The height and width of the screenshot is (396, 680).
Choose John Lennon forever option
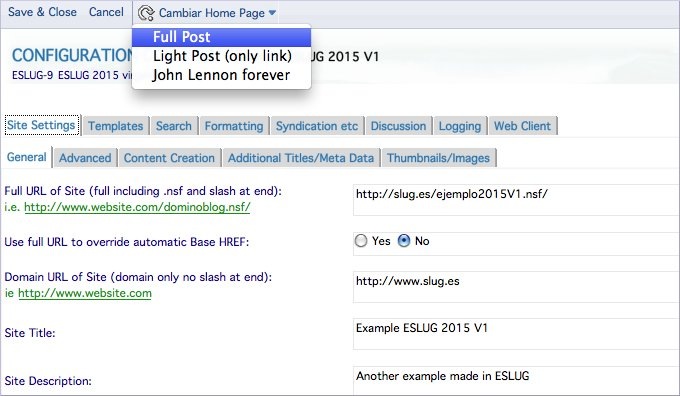pos(222,75)
